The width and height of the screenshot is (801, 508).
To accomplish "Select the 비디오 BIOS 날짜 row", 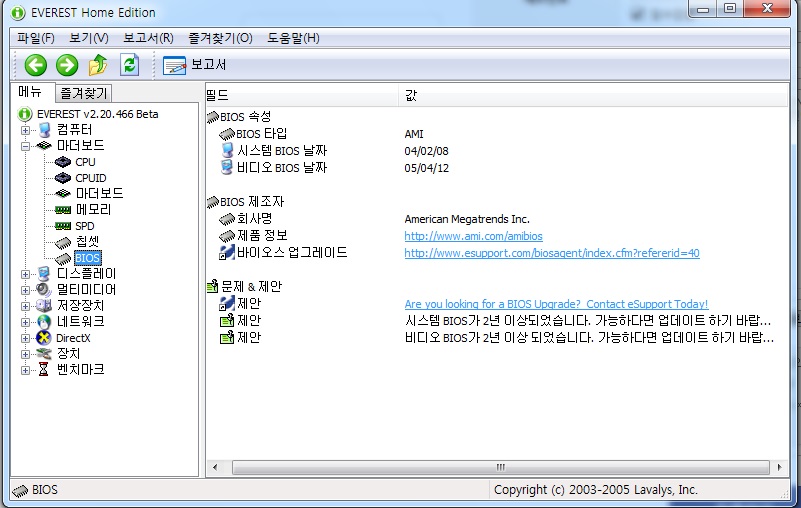I will [x=497, y=168].
